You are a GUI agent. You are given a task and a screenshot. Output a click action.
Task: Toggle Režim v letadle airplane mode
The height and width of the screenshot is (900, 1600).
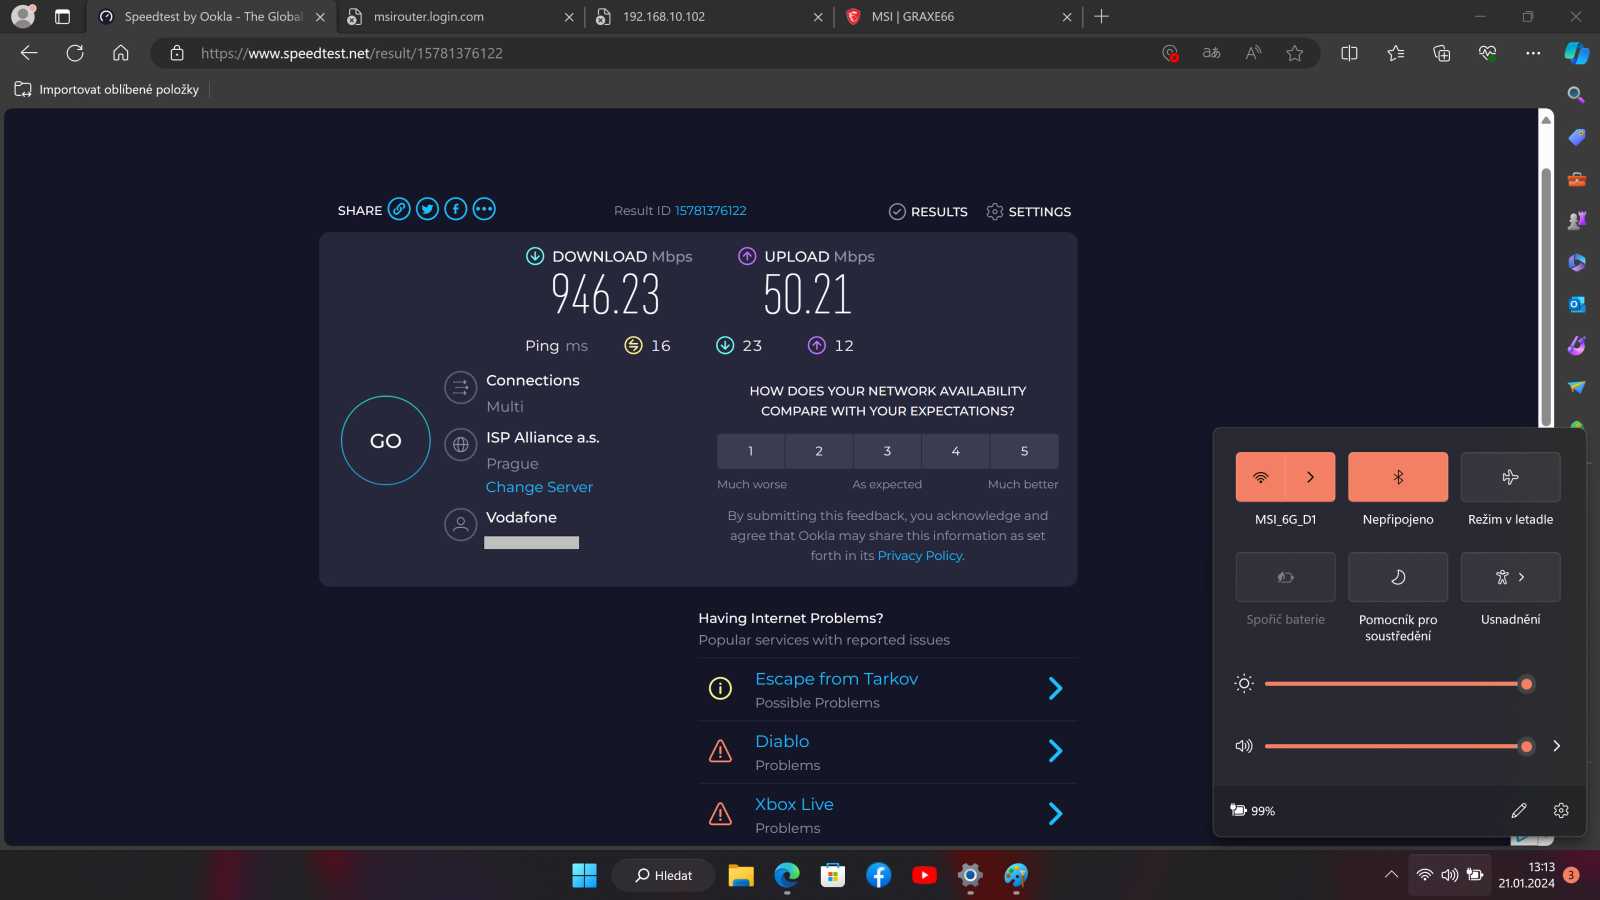click(x=1510, y=477)
